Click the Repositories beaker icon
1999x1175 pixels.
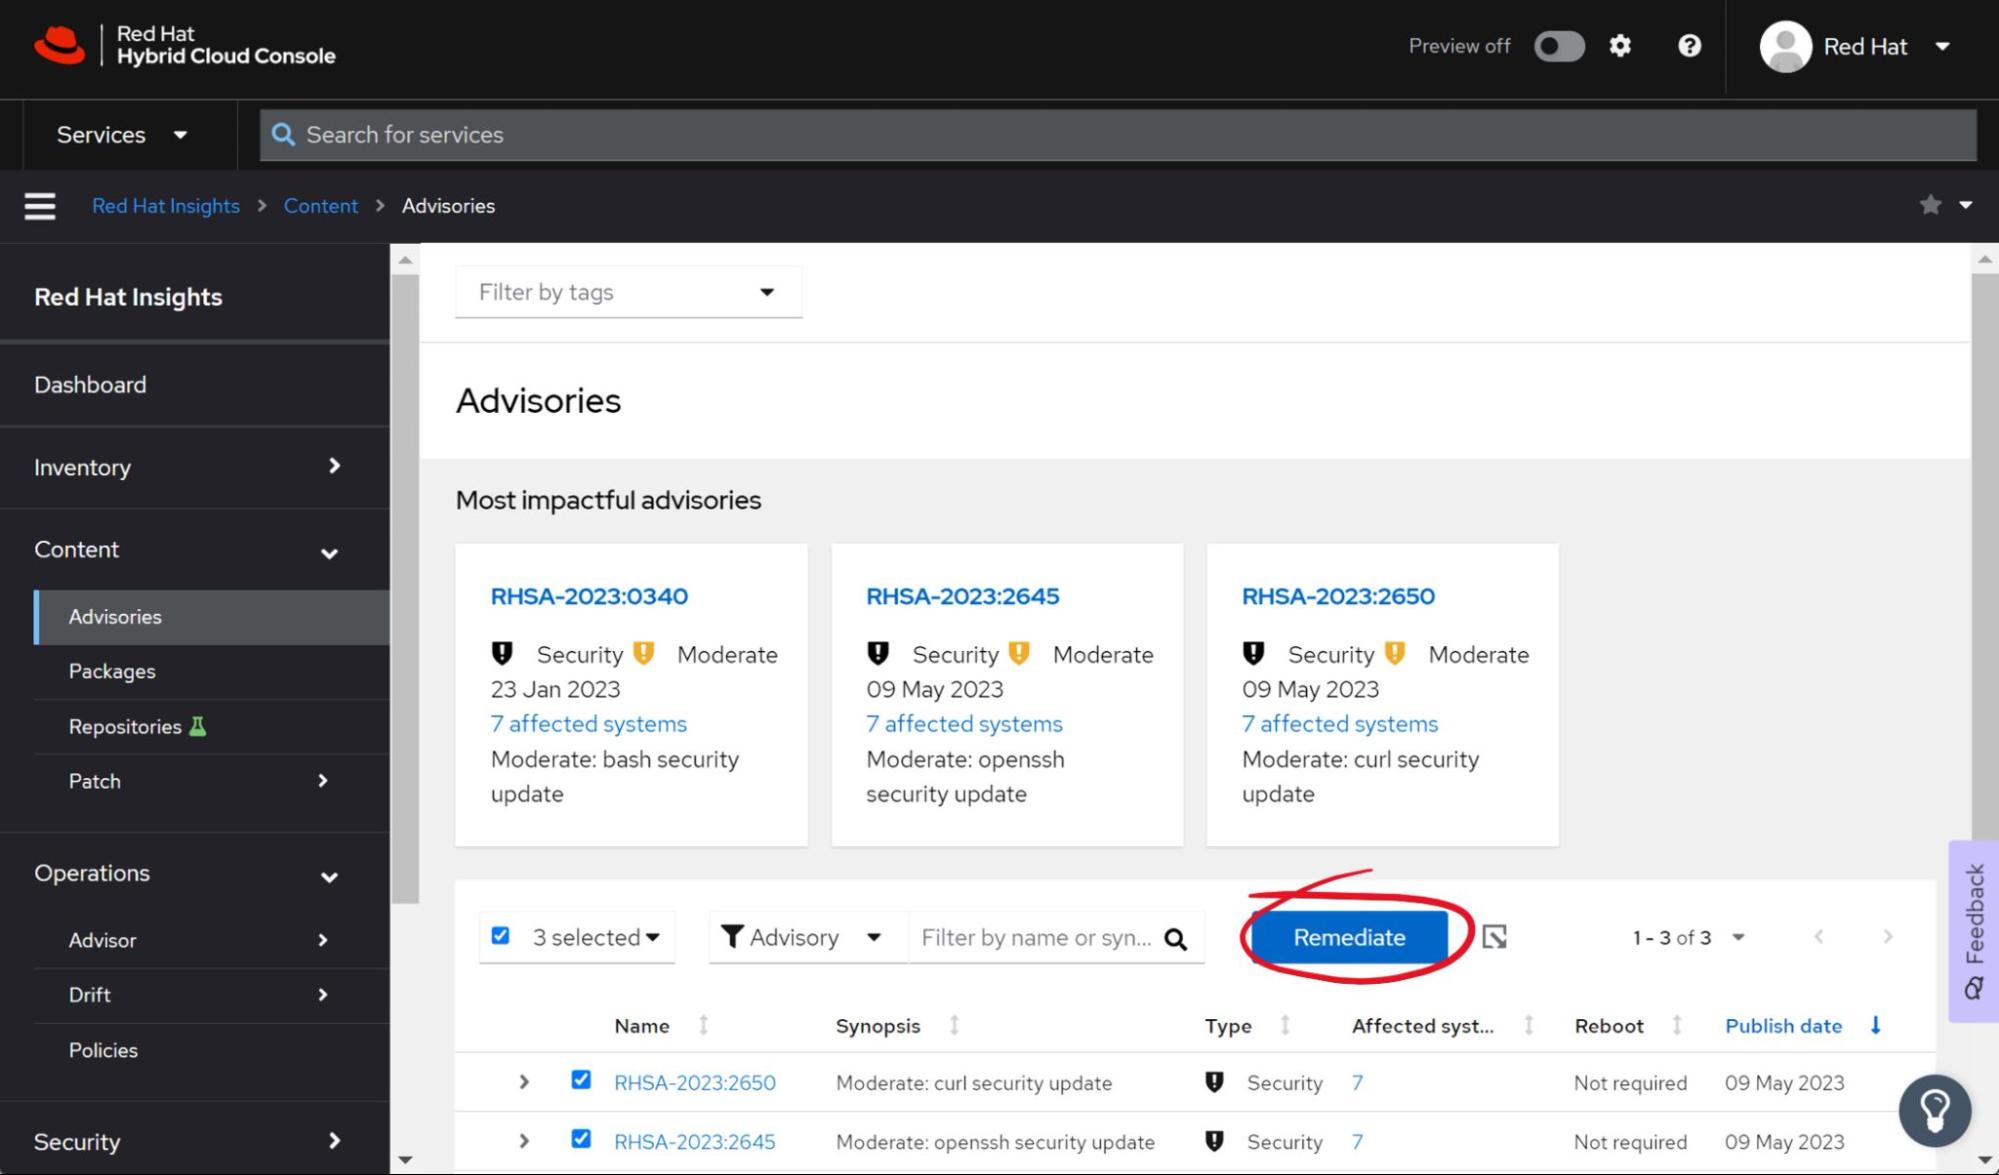tap(198, 726)
